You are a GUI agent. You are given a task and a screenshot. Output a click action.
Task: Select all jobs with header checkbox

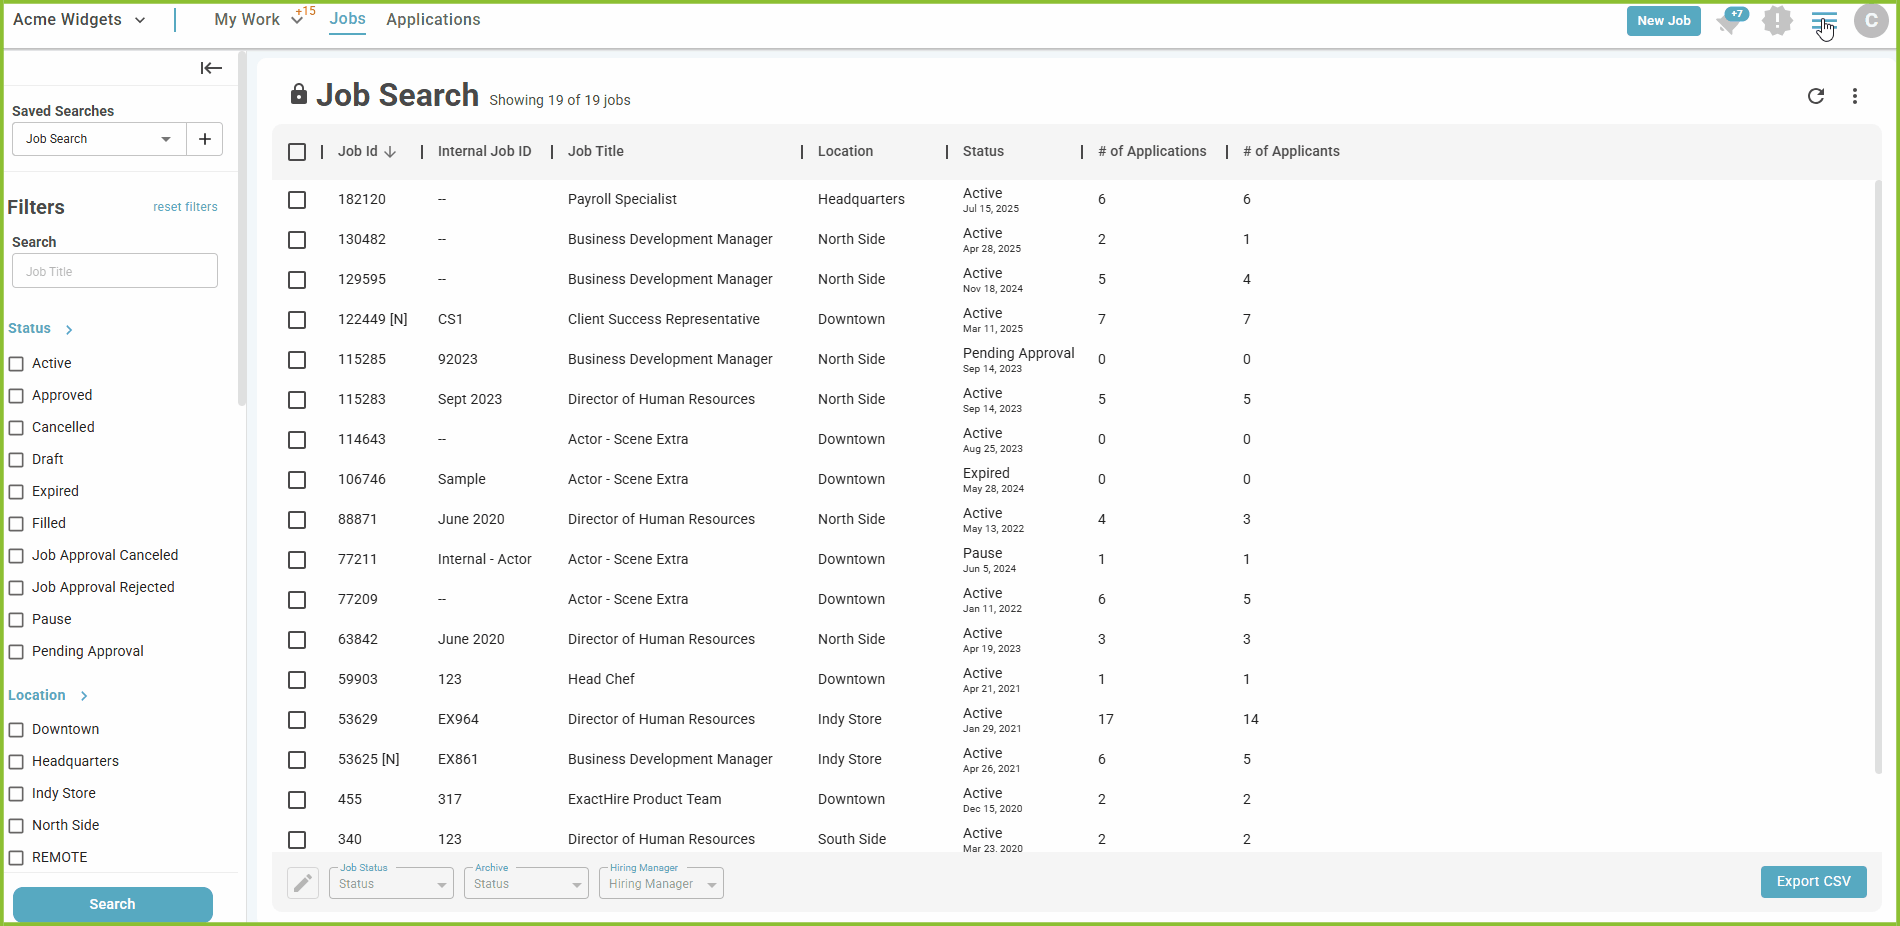tap(297, 152)
